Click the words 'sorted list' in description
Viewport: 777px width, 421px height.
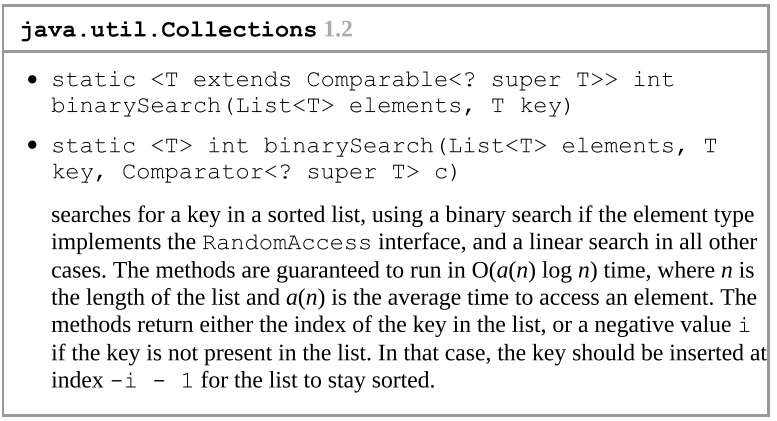[314, 215]
